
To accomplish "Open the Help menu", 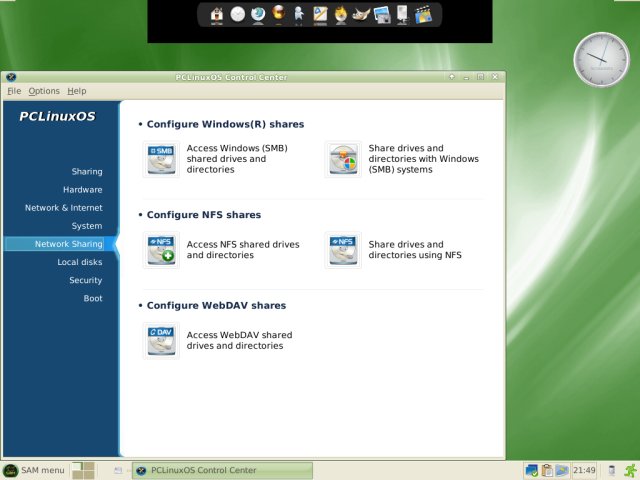I will tap(77, 91).
